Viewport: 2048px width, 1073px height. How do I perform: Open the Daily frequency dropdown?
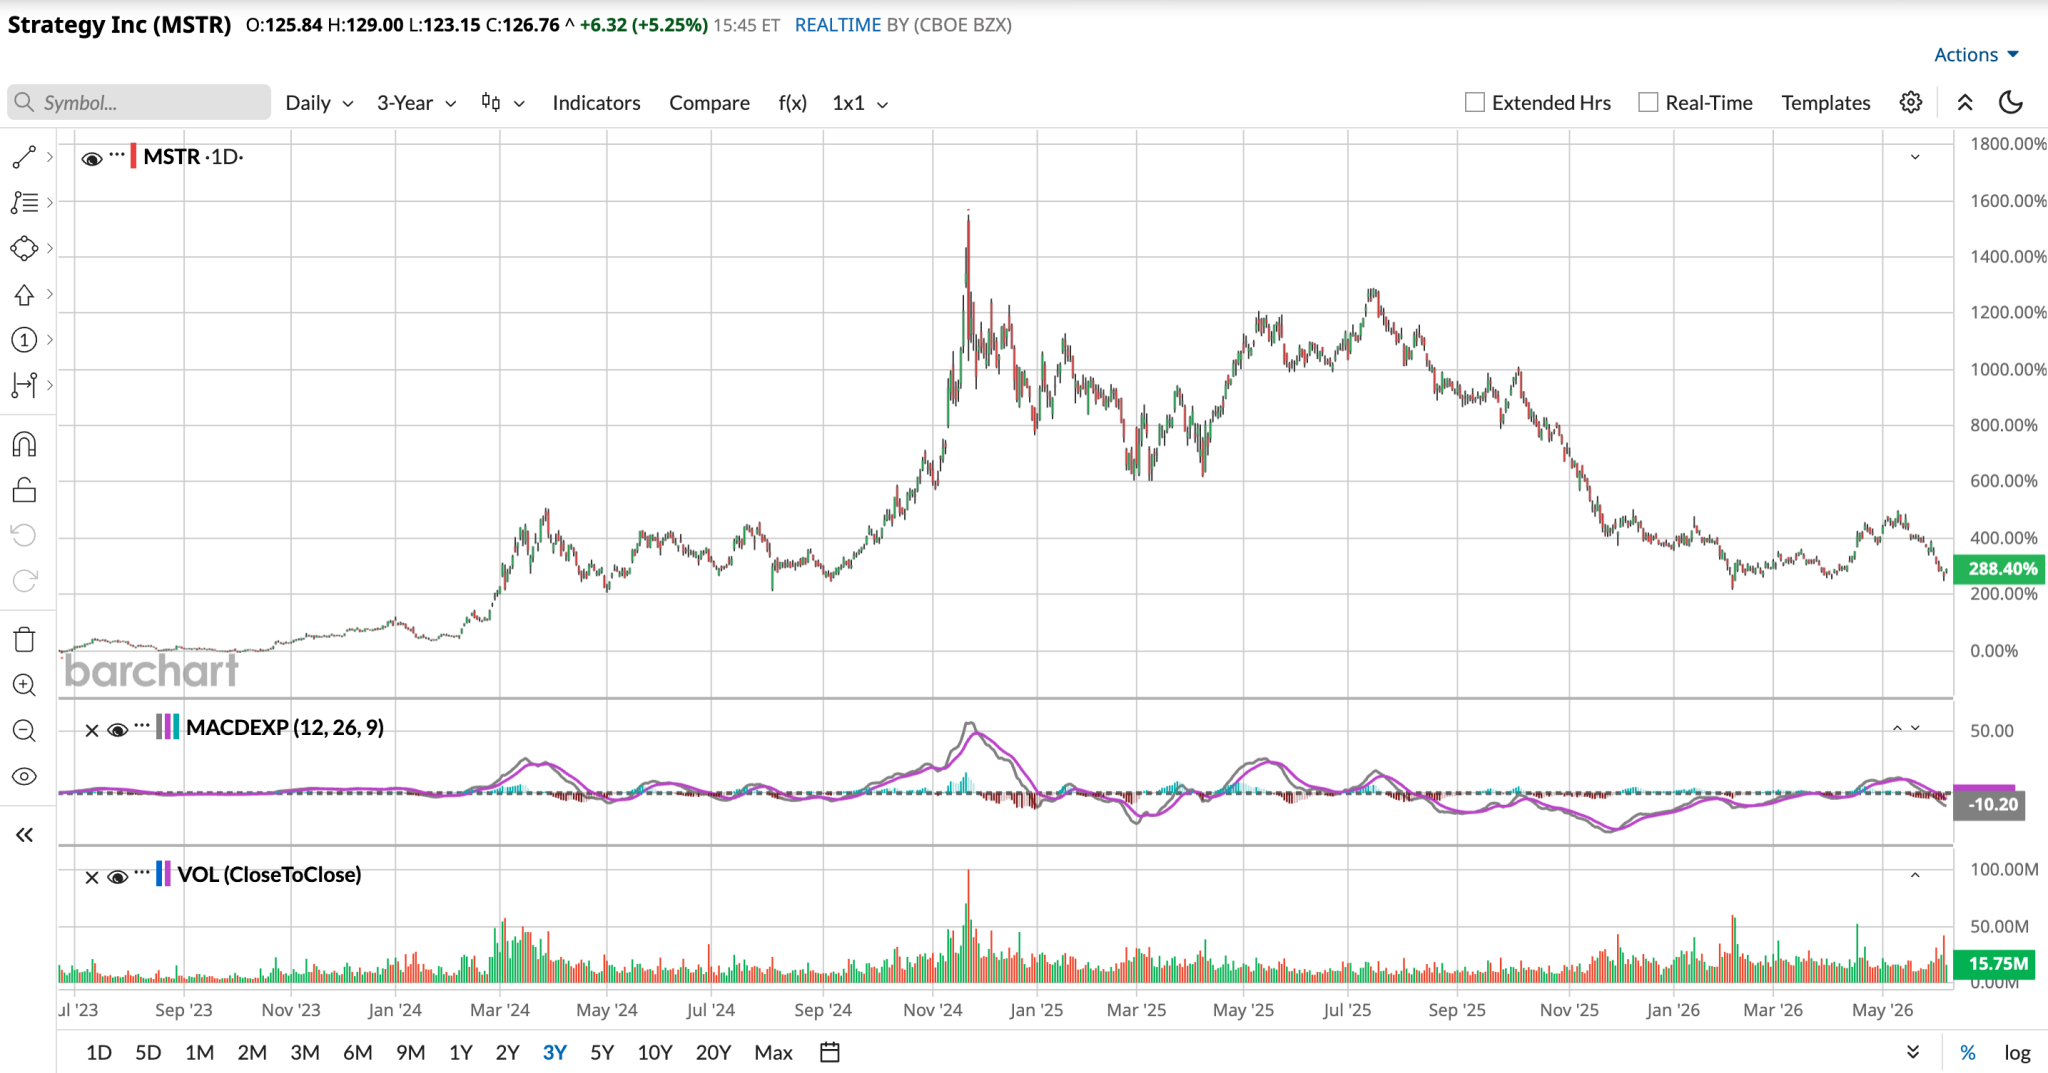319,103
